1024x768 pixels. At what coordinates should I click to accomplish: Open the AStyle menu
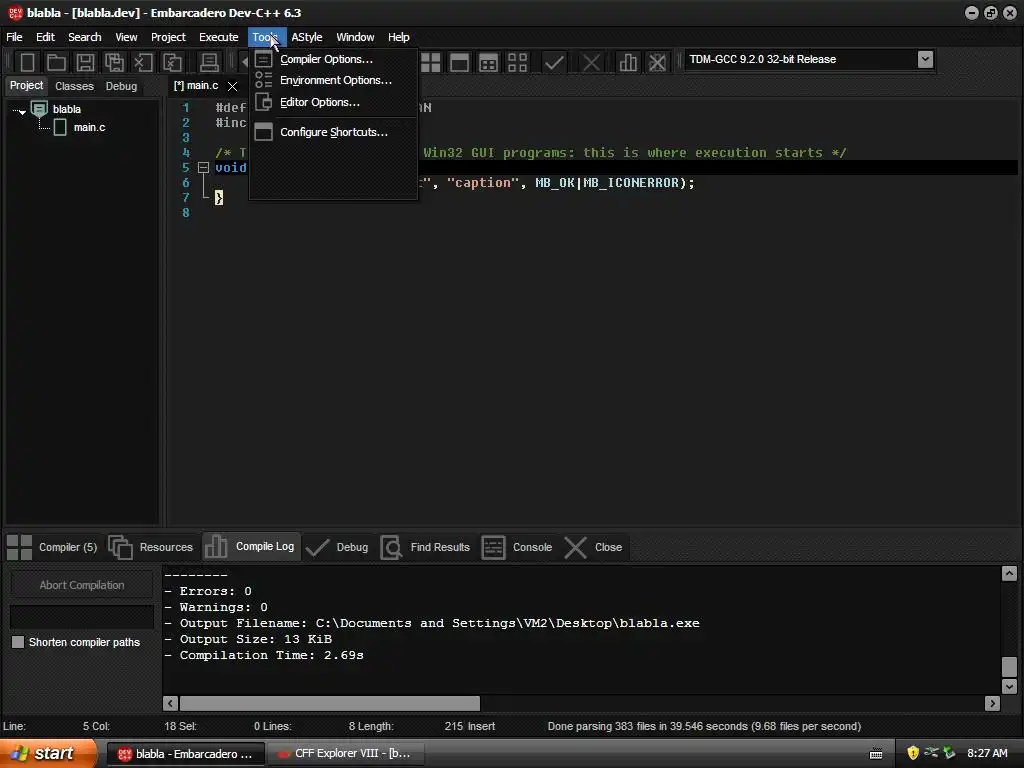[306, 37]
